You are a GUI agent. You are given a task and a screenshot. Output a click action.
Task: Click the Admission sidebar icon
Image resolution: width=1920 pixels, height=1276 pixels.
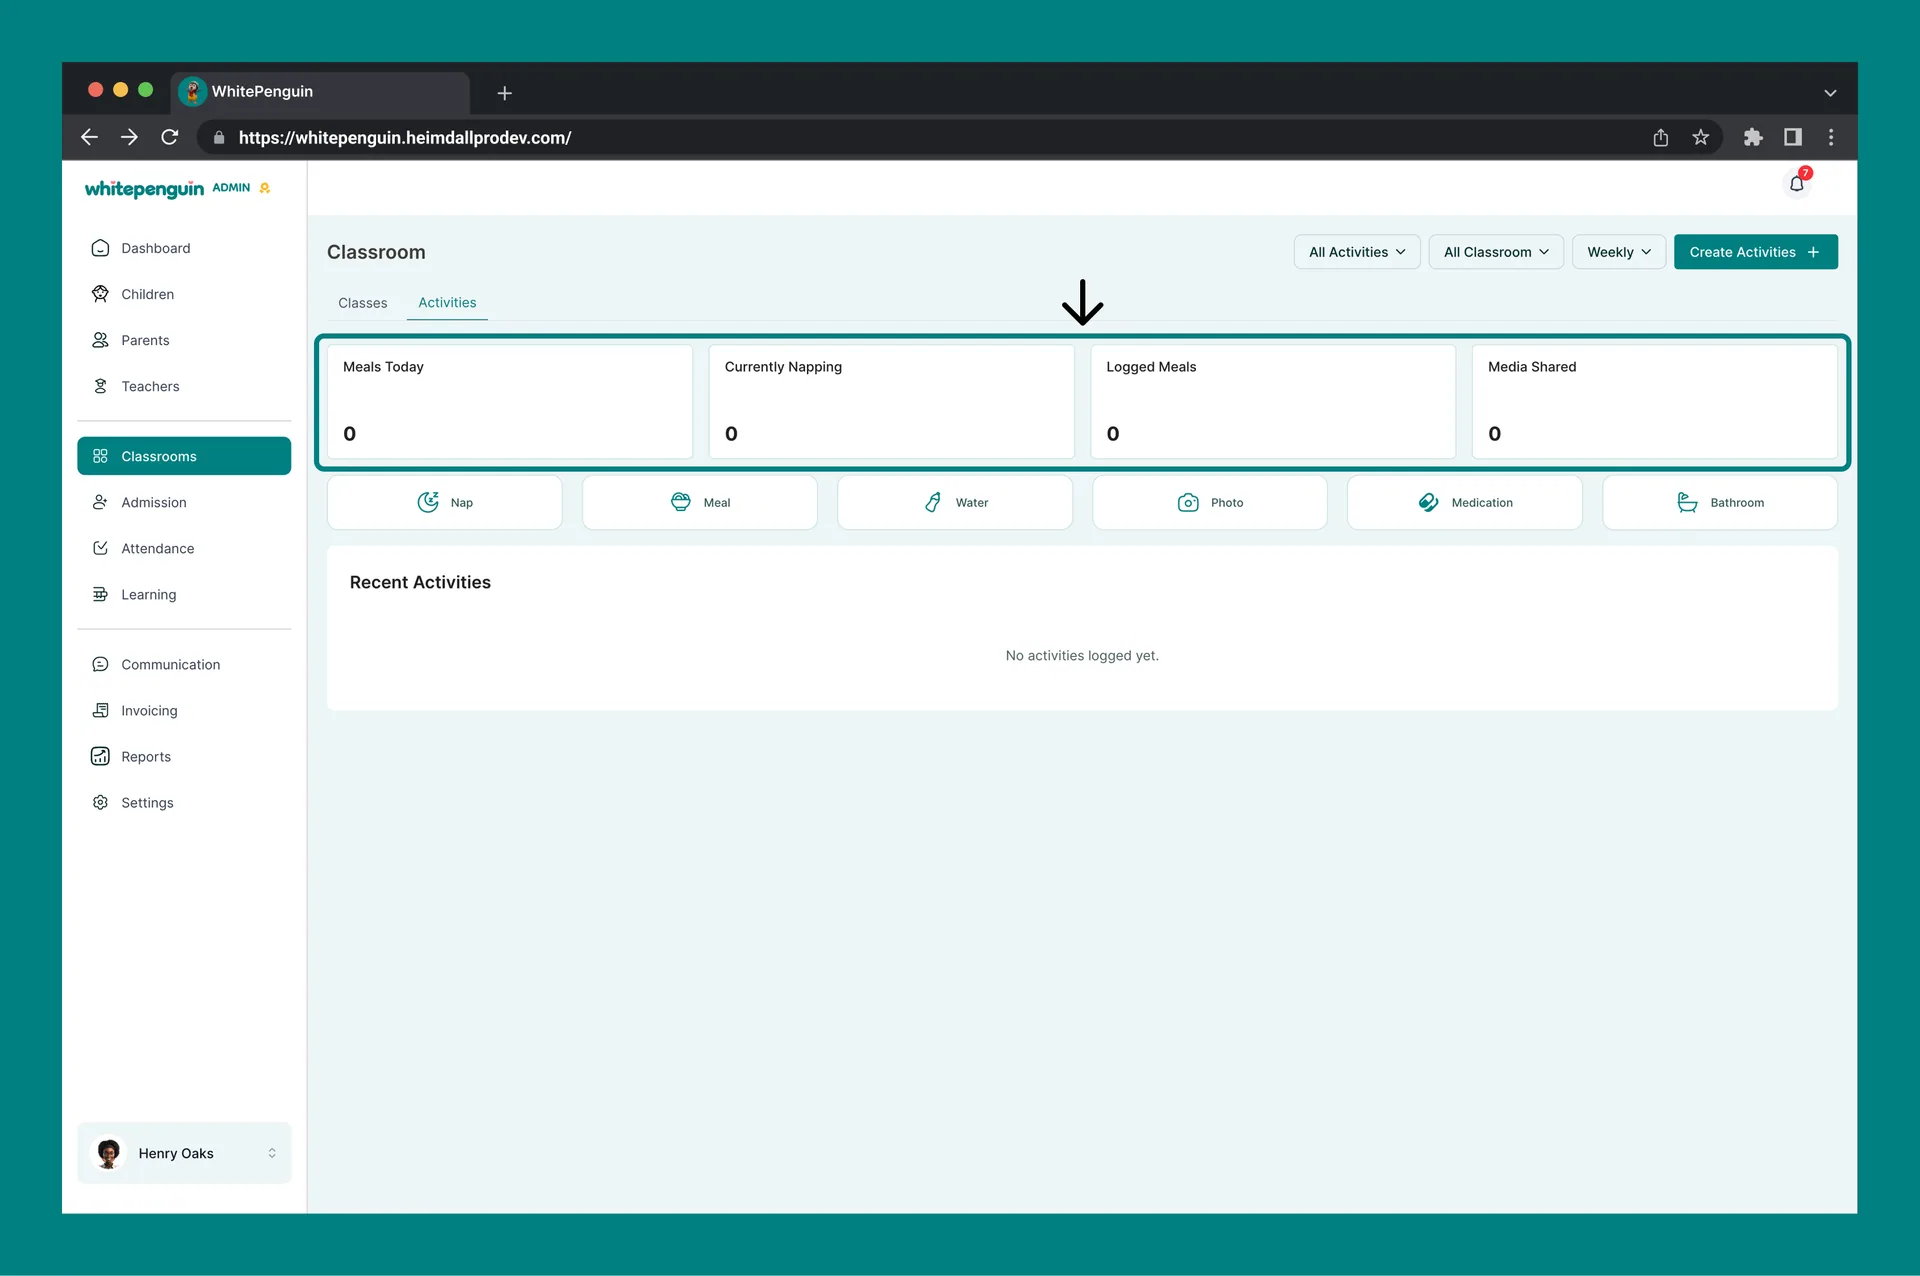100,502
